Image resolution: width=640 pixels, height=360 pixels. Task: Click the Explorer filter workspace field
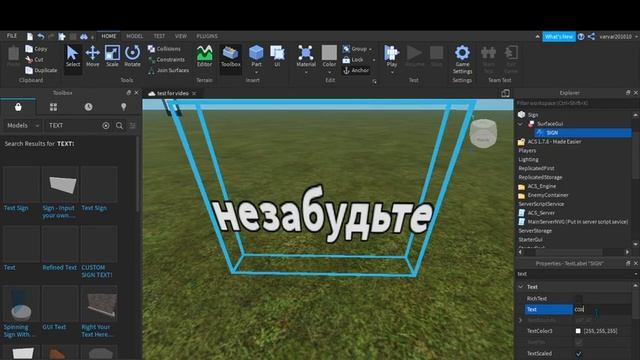[x=574, y=103]
